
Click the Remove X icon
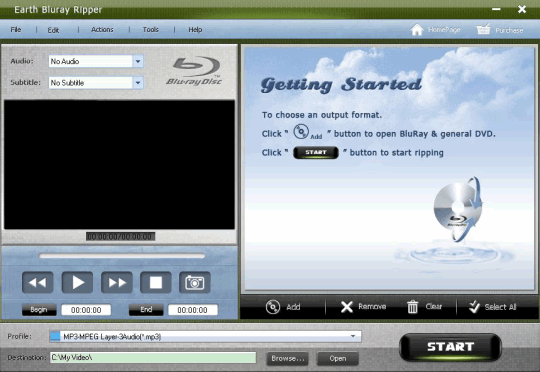click(x=347, y=307)
